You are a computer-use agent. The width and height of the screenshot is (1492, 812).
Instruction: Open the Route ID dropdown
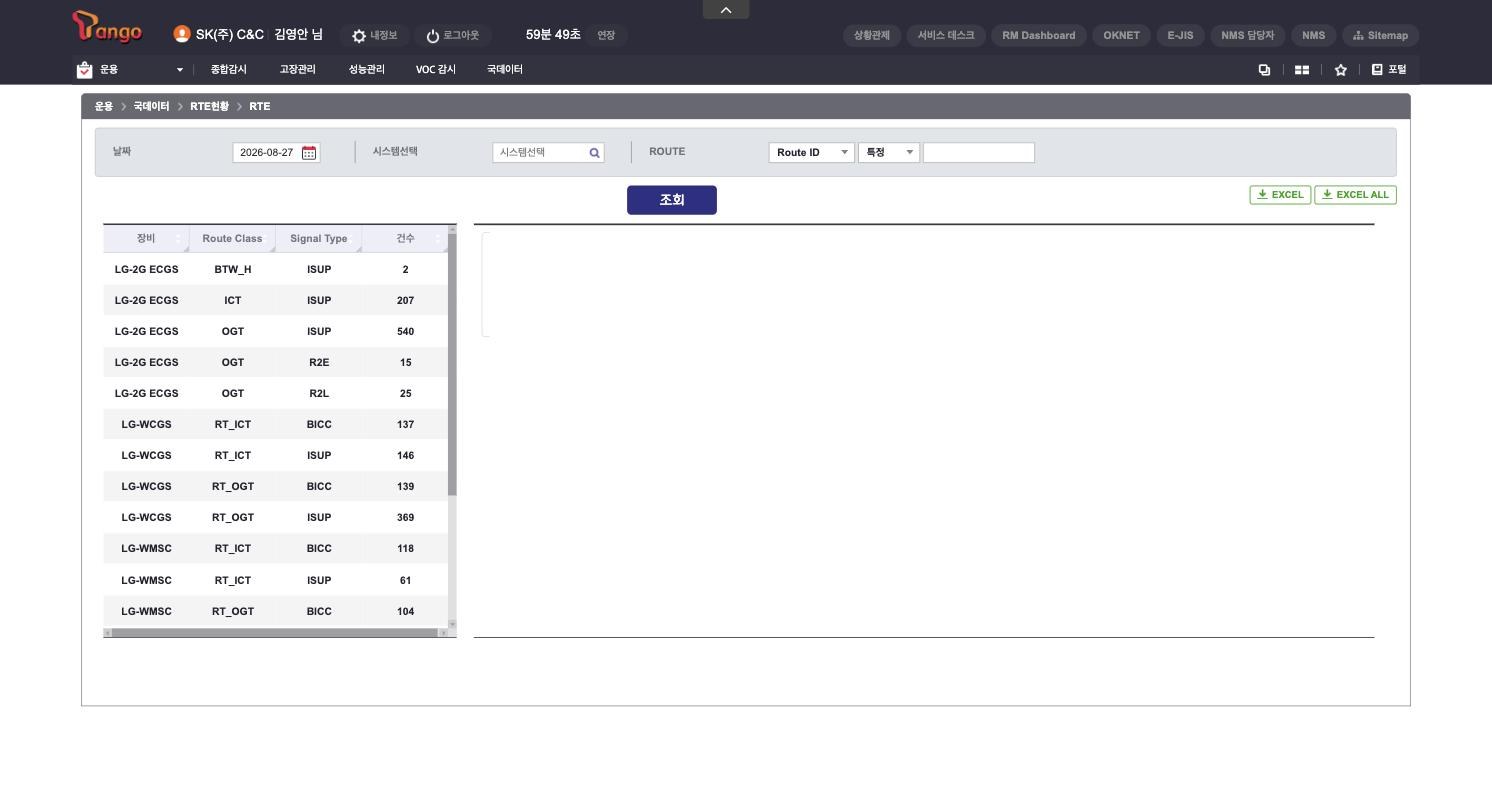(x=811, y=153)
